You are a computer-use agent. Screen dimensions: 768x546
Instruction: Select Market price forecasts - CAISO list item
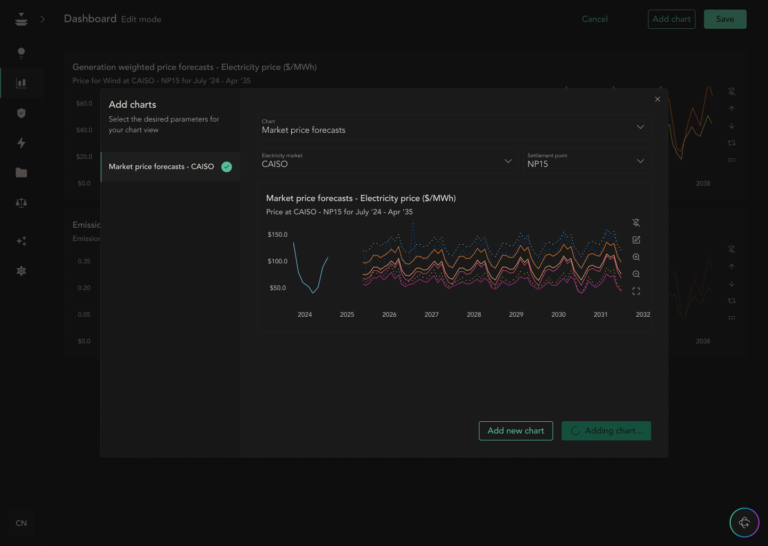170,167
